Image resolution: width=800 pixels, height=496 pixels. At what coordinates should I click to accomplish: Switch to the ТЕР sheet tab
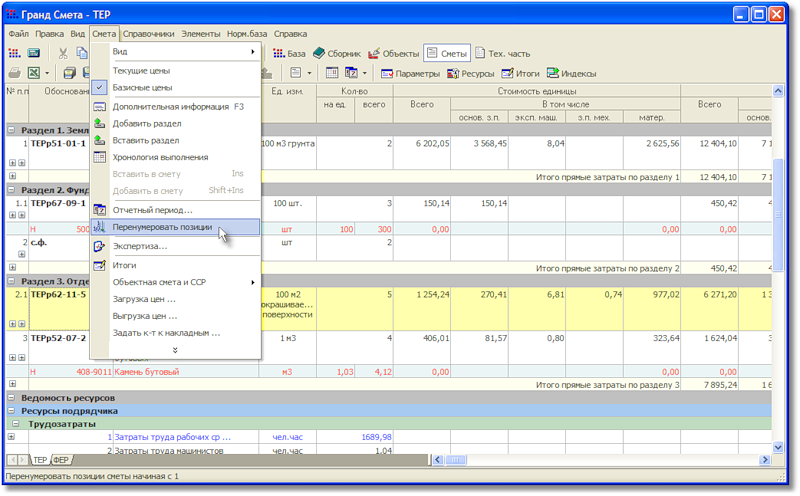pos(40,460)
